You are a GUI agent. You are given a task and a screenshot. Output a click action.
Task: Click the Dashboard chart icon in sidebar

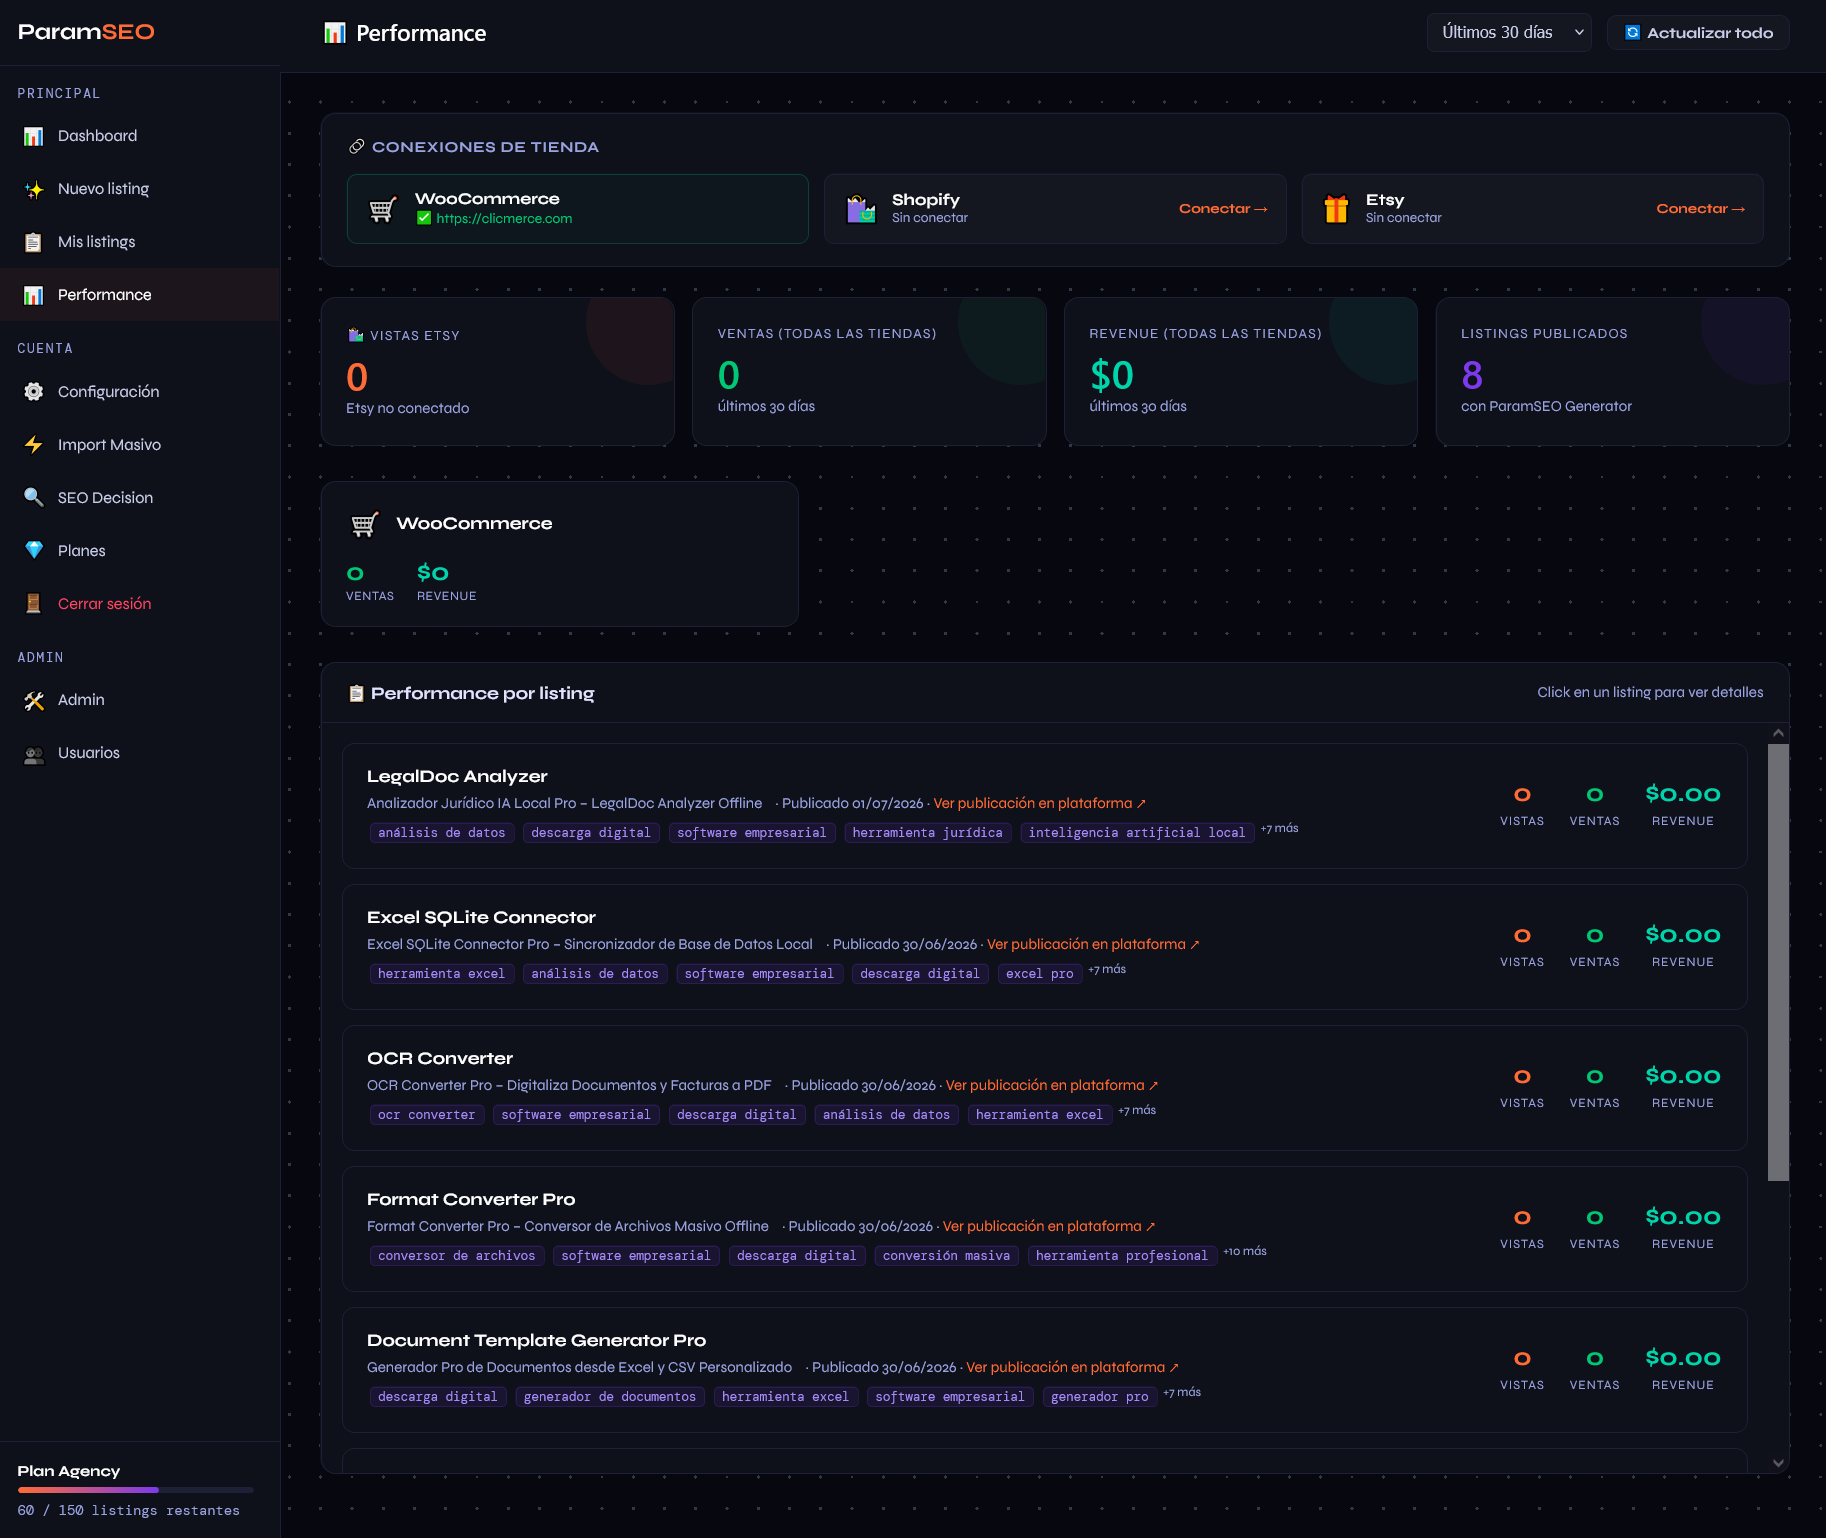click(34, 136)
